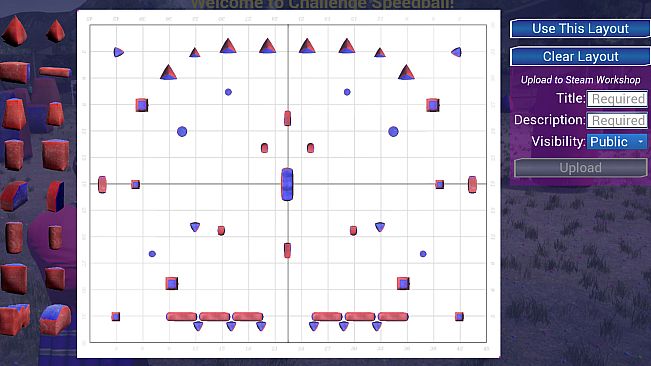The height and width of the screenshot is (366, 651).
Task: Pick the thin horizontal snake beam bunker
Action: (55, 72)
